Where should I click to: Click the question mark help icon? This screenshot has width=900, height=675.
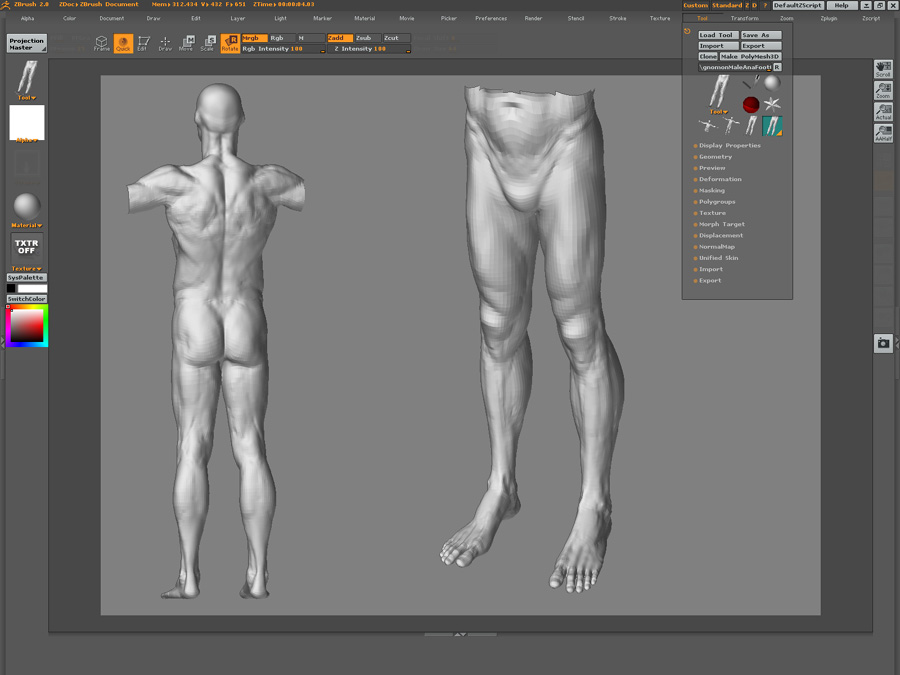[x=765, y=5]
